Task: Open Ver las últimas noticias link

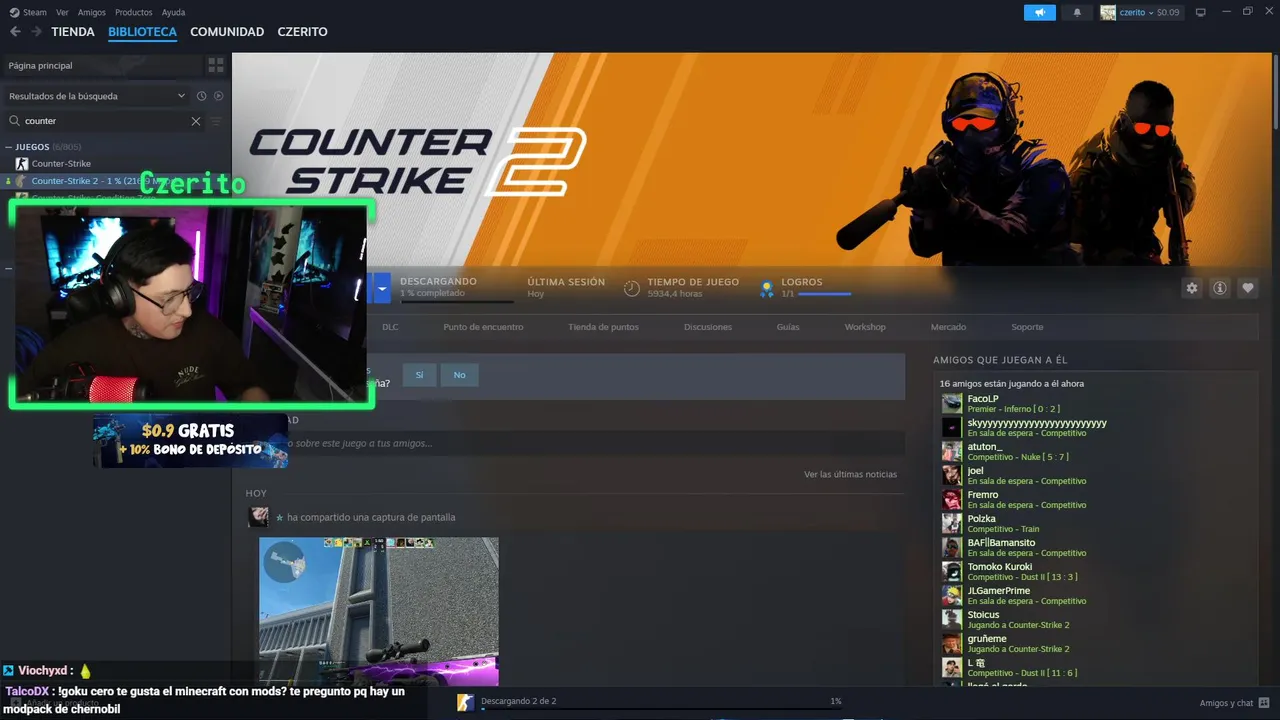Action: pyautogui.click(x=850, y=474)
